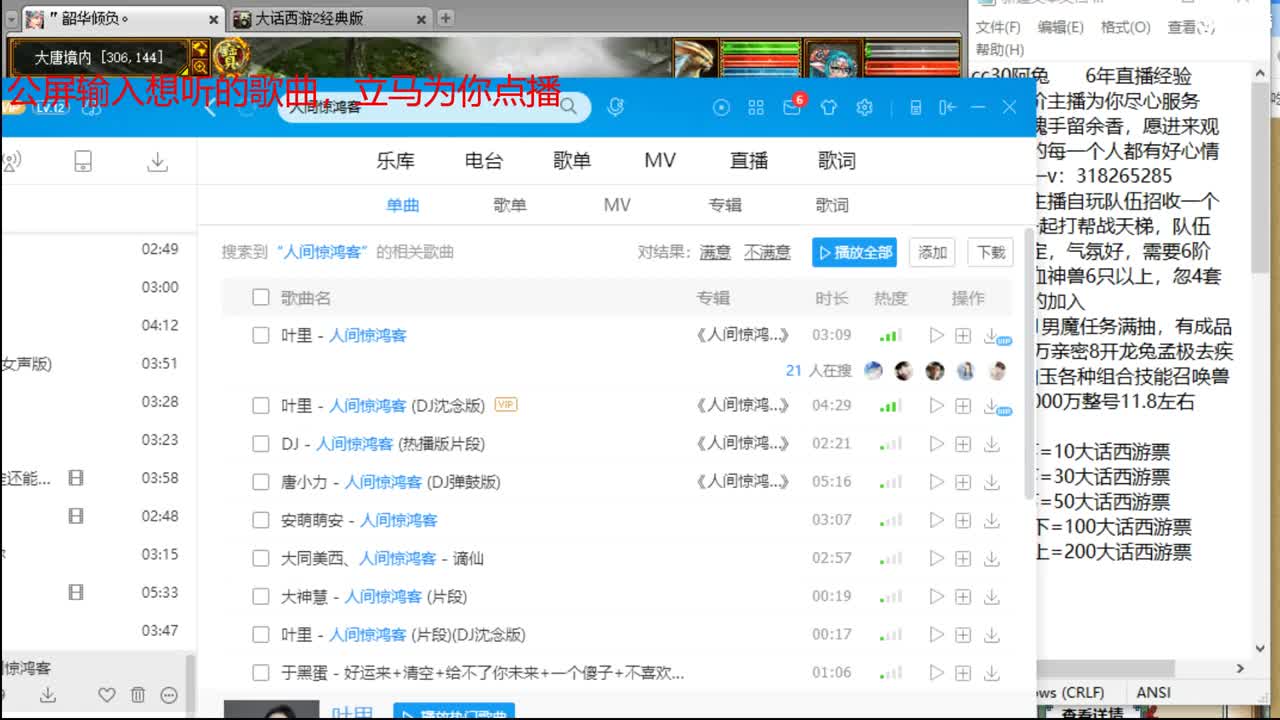
Task: Open more options ellipsis icon in sidebar
Action: tap(169, 695)
